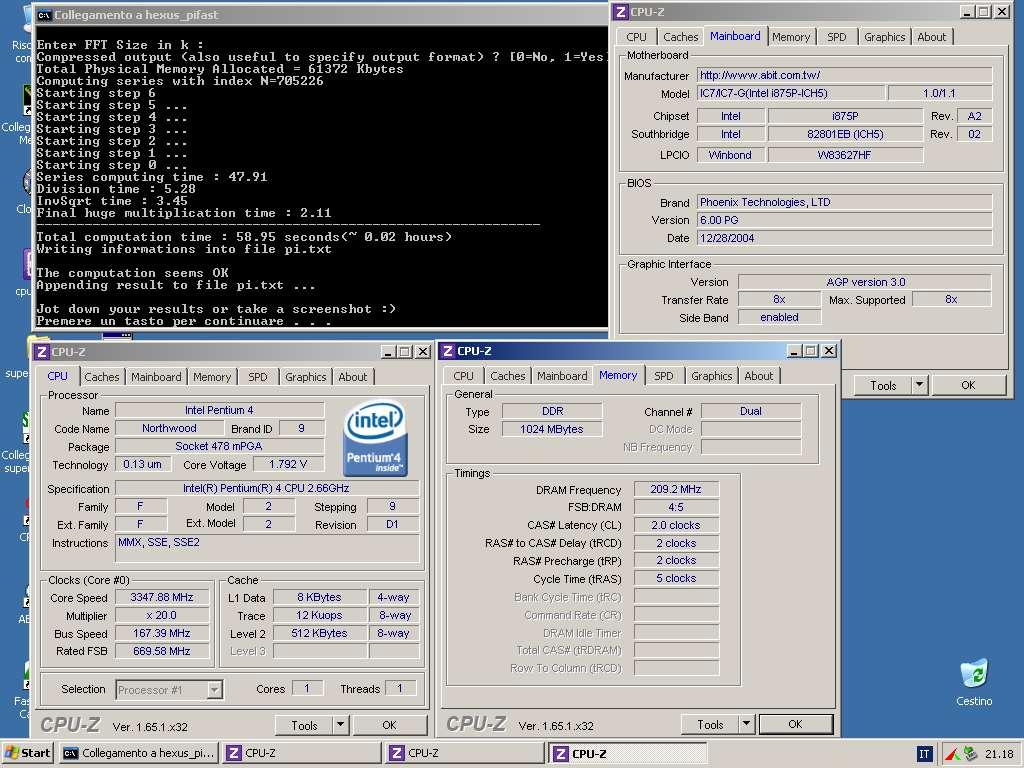Open the Start menu
The image size is (1024, 768).
[27, 753]
